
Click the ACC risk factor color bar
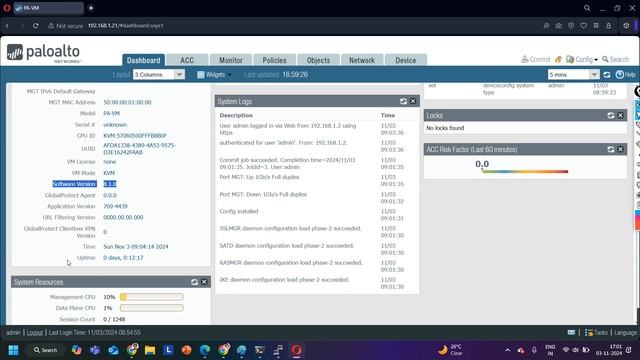point(525,171)
